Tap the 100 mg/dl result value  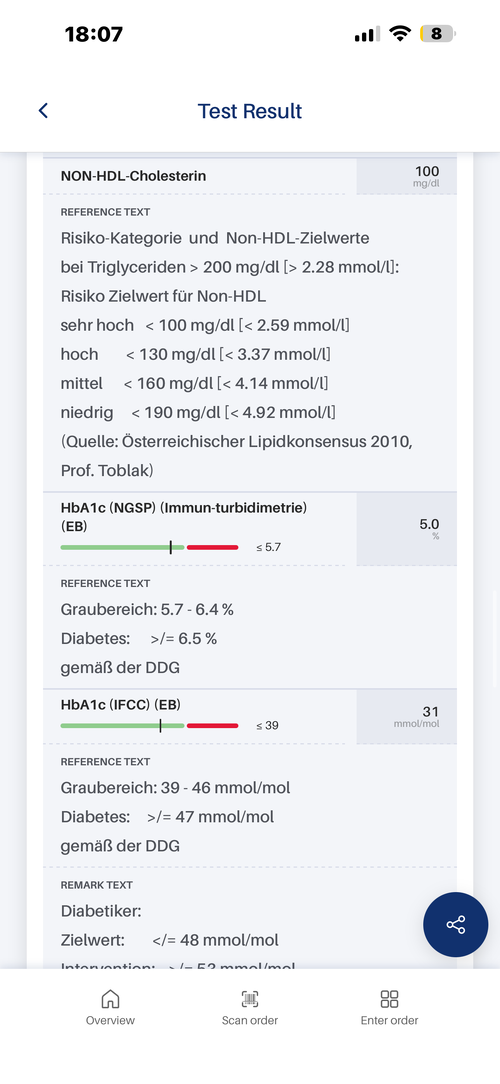(426, 176)
